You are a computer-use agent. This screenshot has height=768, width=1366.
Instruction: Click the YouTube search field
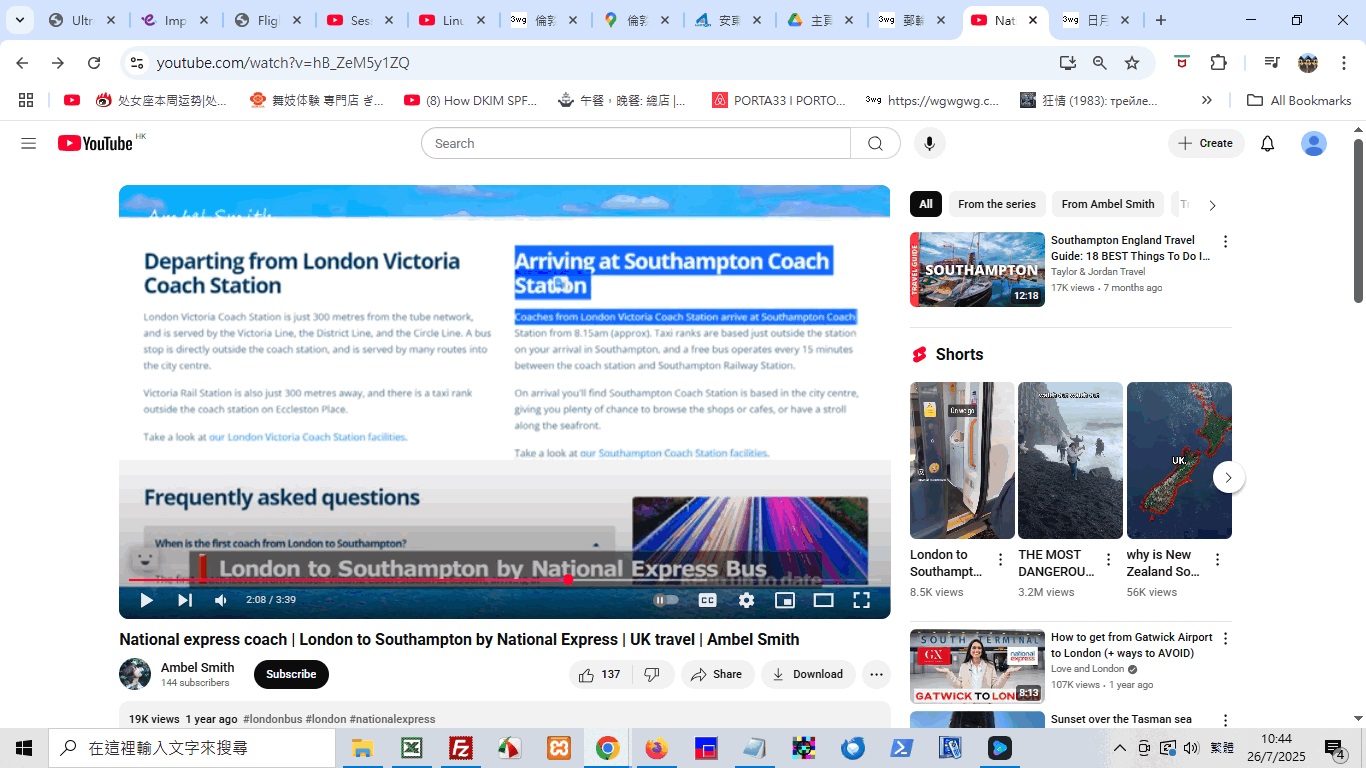point(636,144)
